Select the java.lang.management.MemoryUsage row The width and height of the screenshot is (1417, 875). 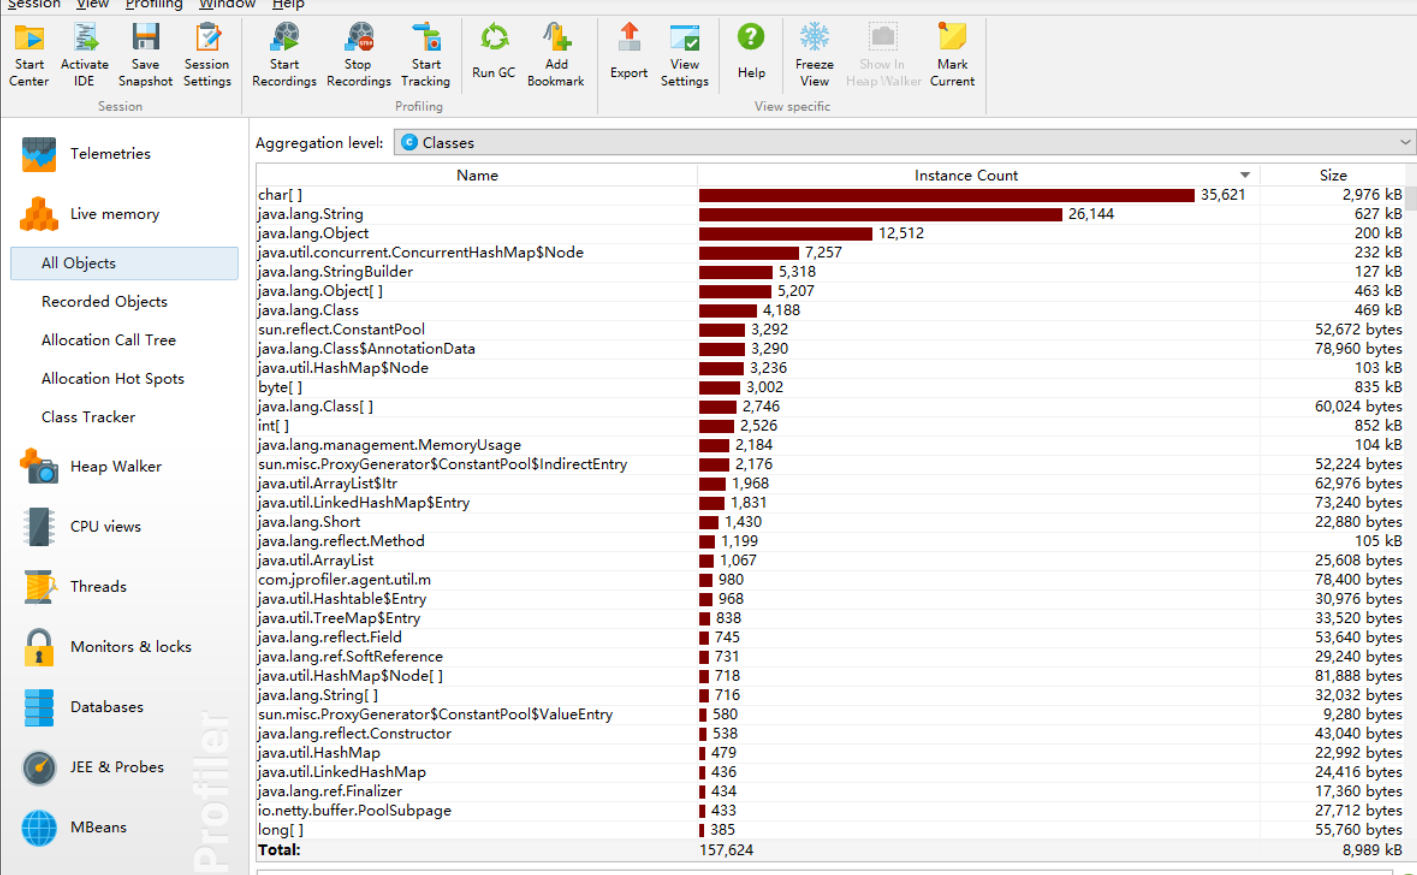point(831,445)
